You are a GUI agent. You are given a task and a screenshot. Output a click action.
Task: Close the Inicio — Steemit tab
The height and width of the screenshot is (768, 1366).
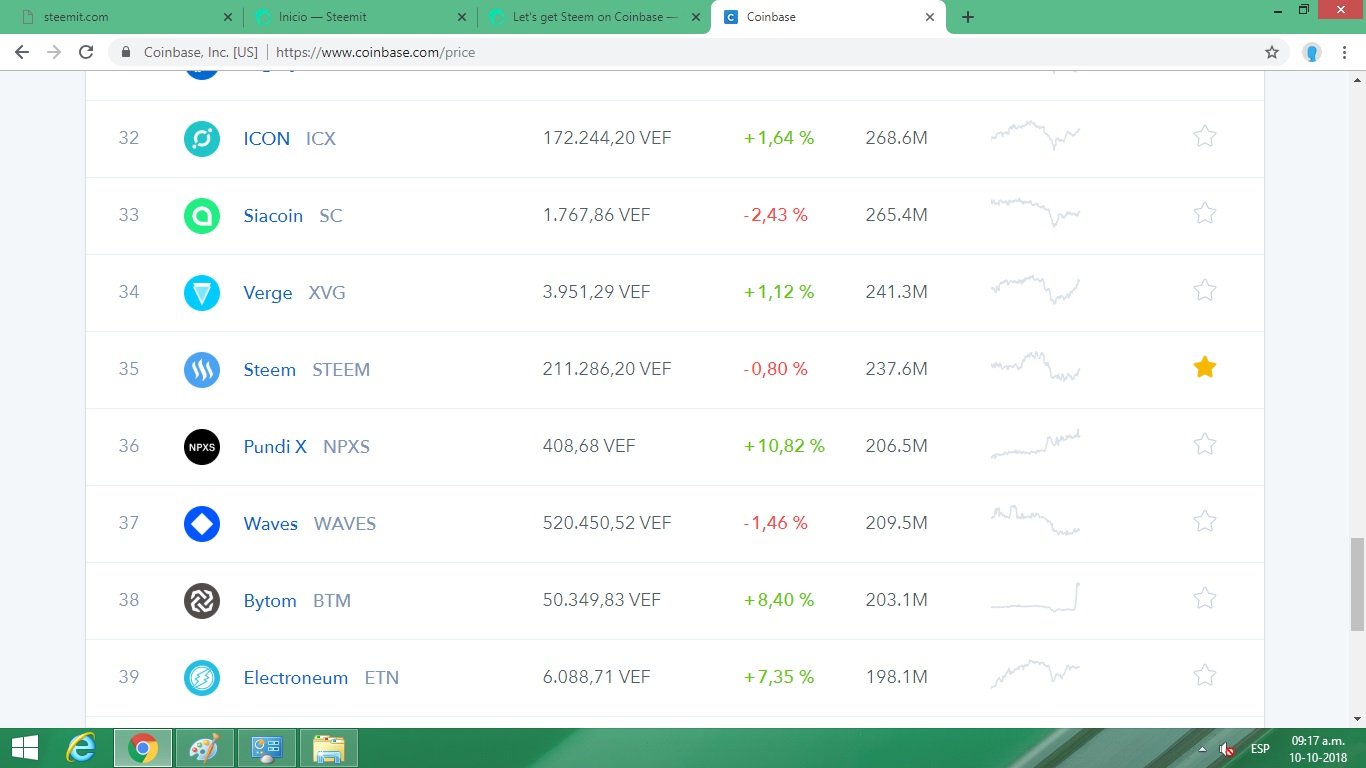click(461, 17)
